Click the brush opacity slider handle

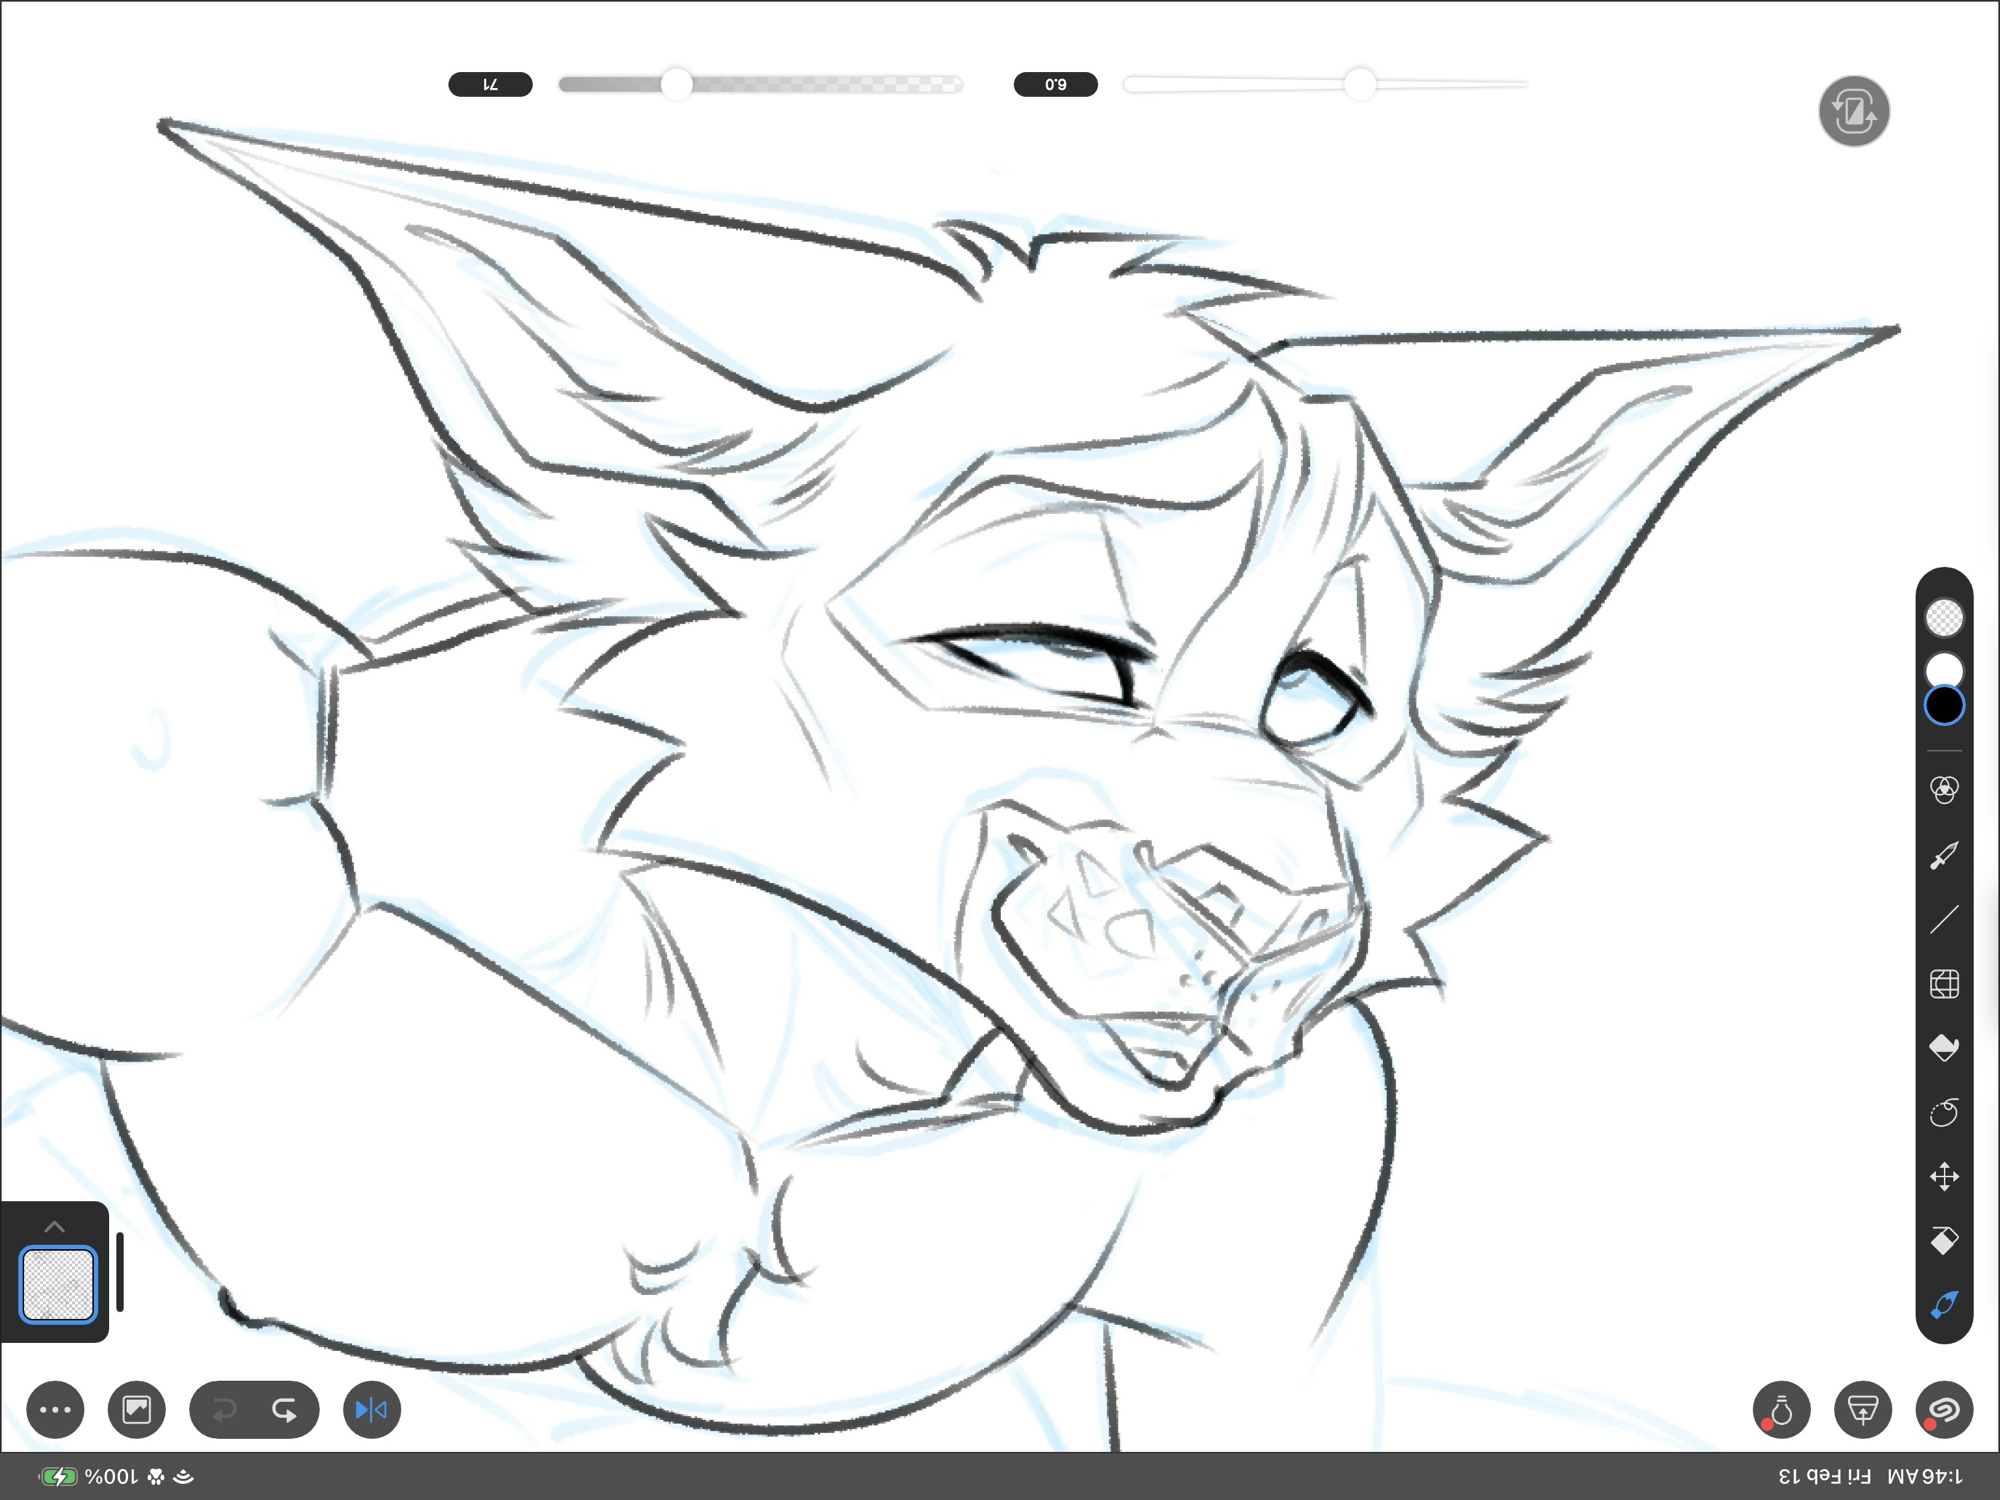tap(677, 85)
